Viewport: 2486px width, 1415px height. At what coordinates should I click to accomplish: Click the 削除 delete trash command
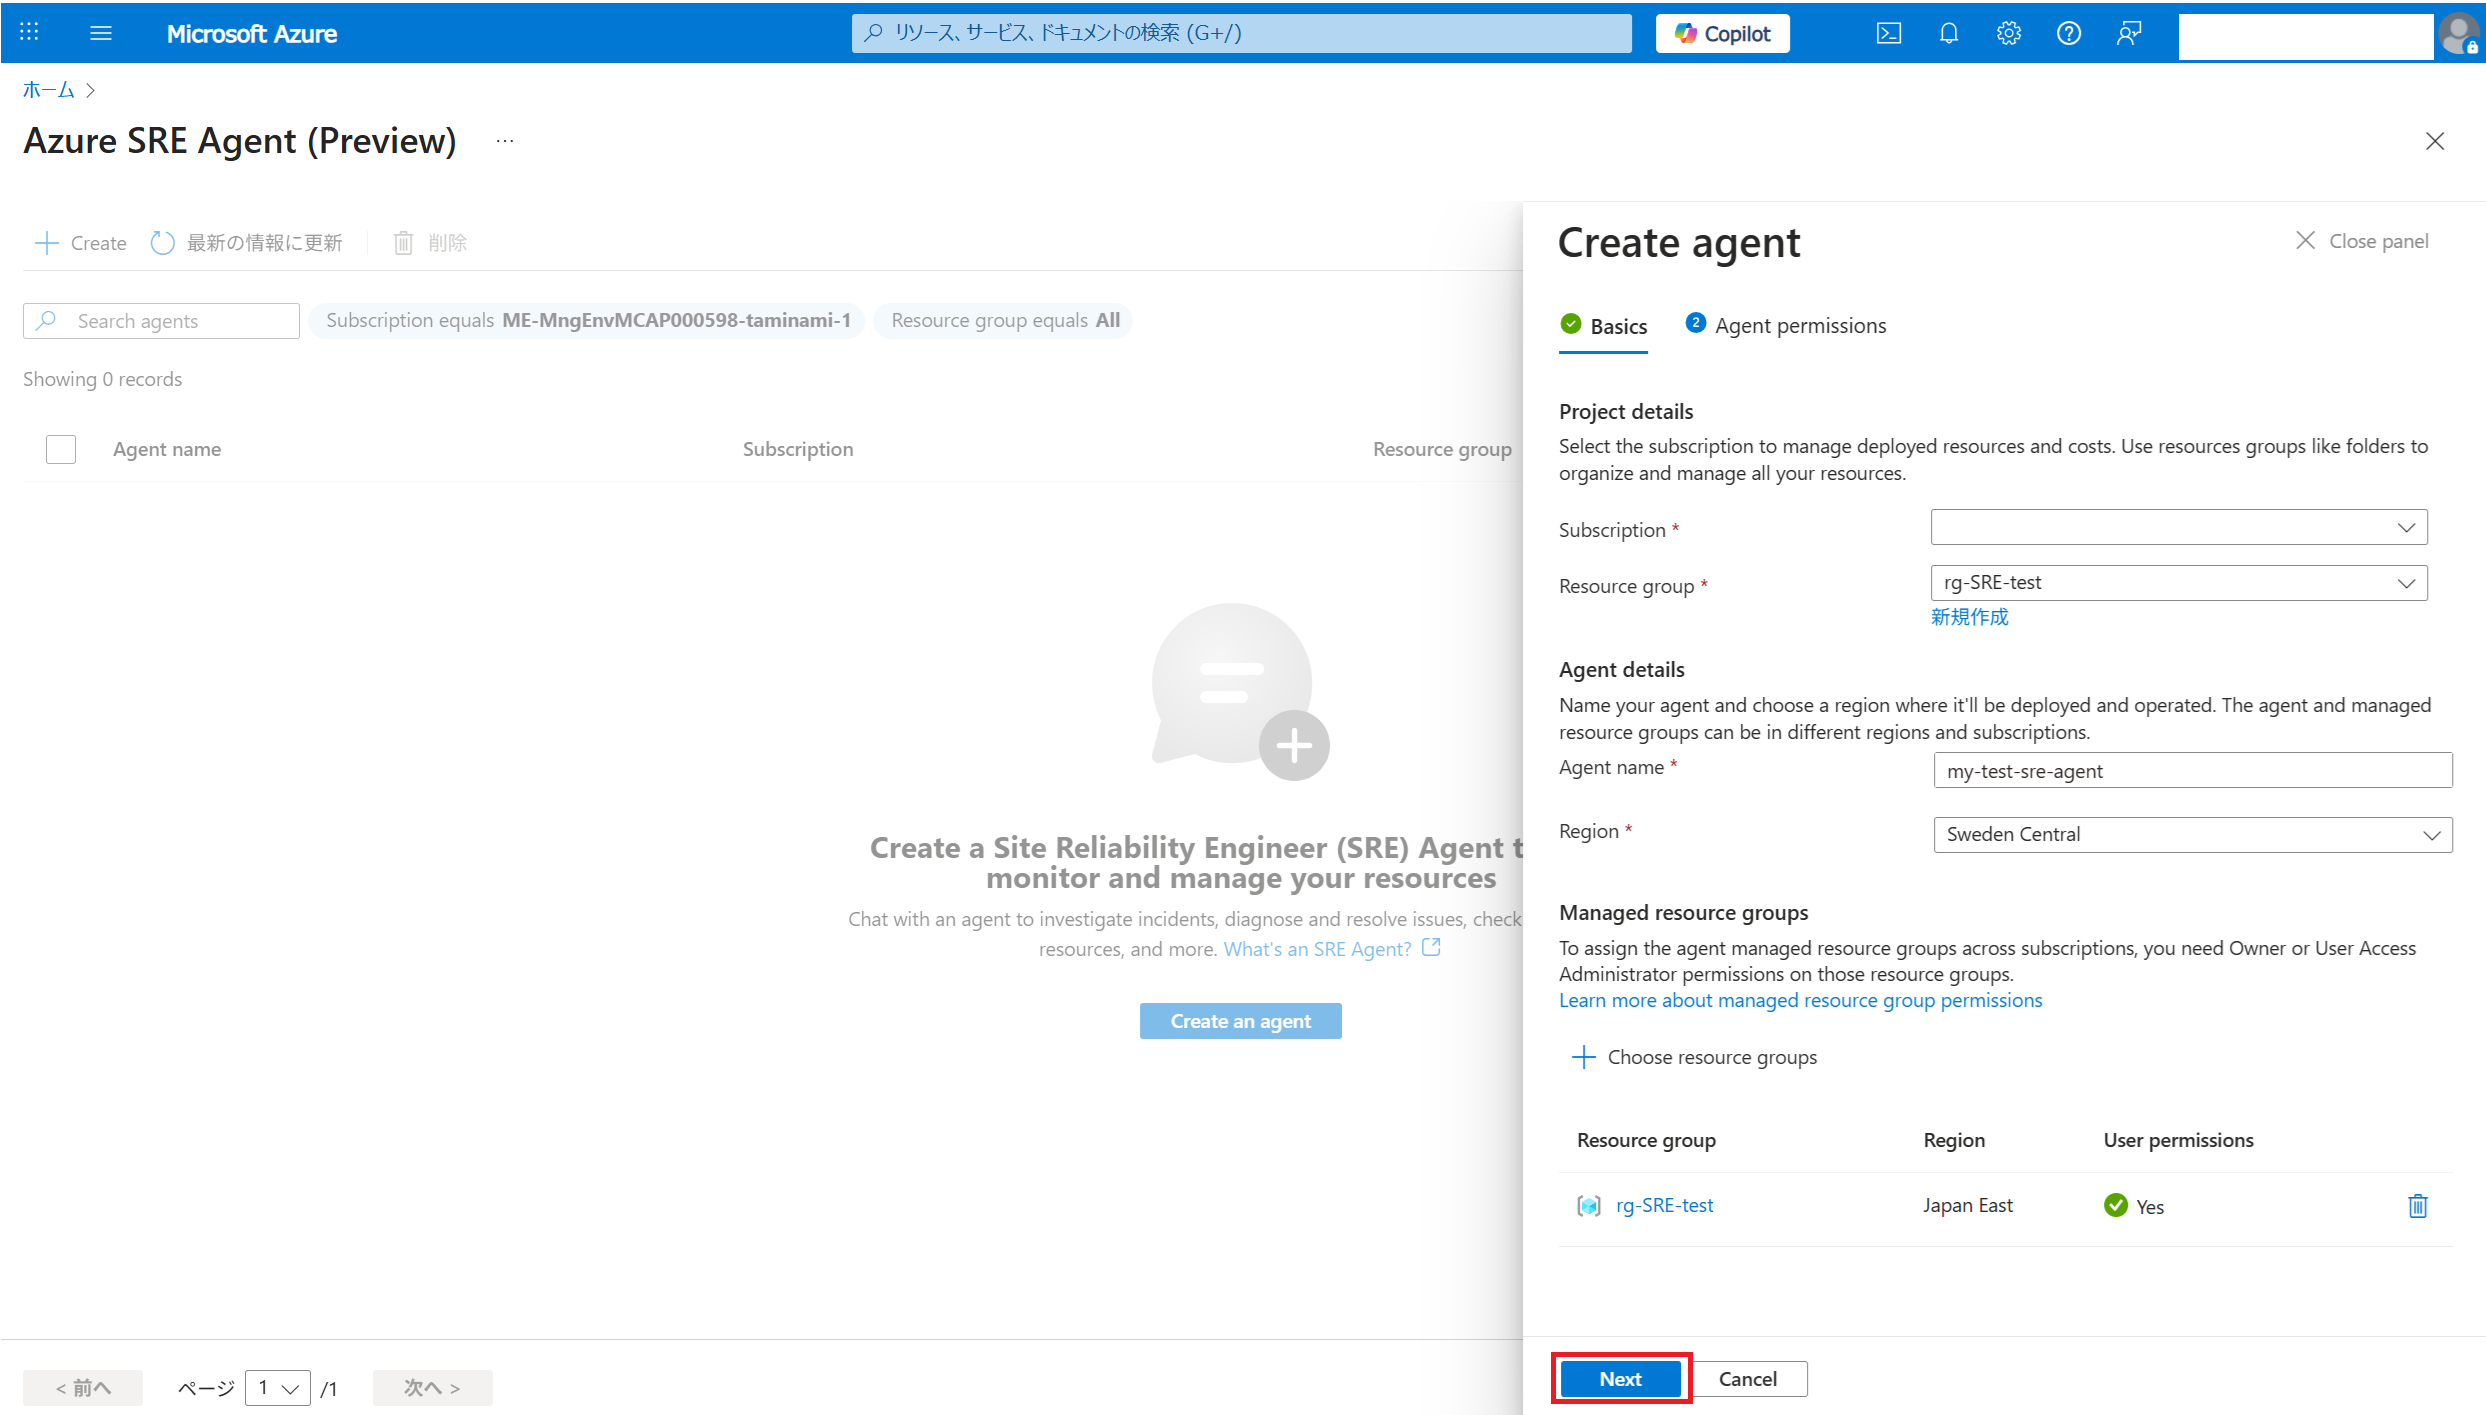pyautogui.click(x=430, y=243)
